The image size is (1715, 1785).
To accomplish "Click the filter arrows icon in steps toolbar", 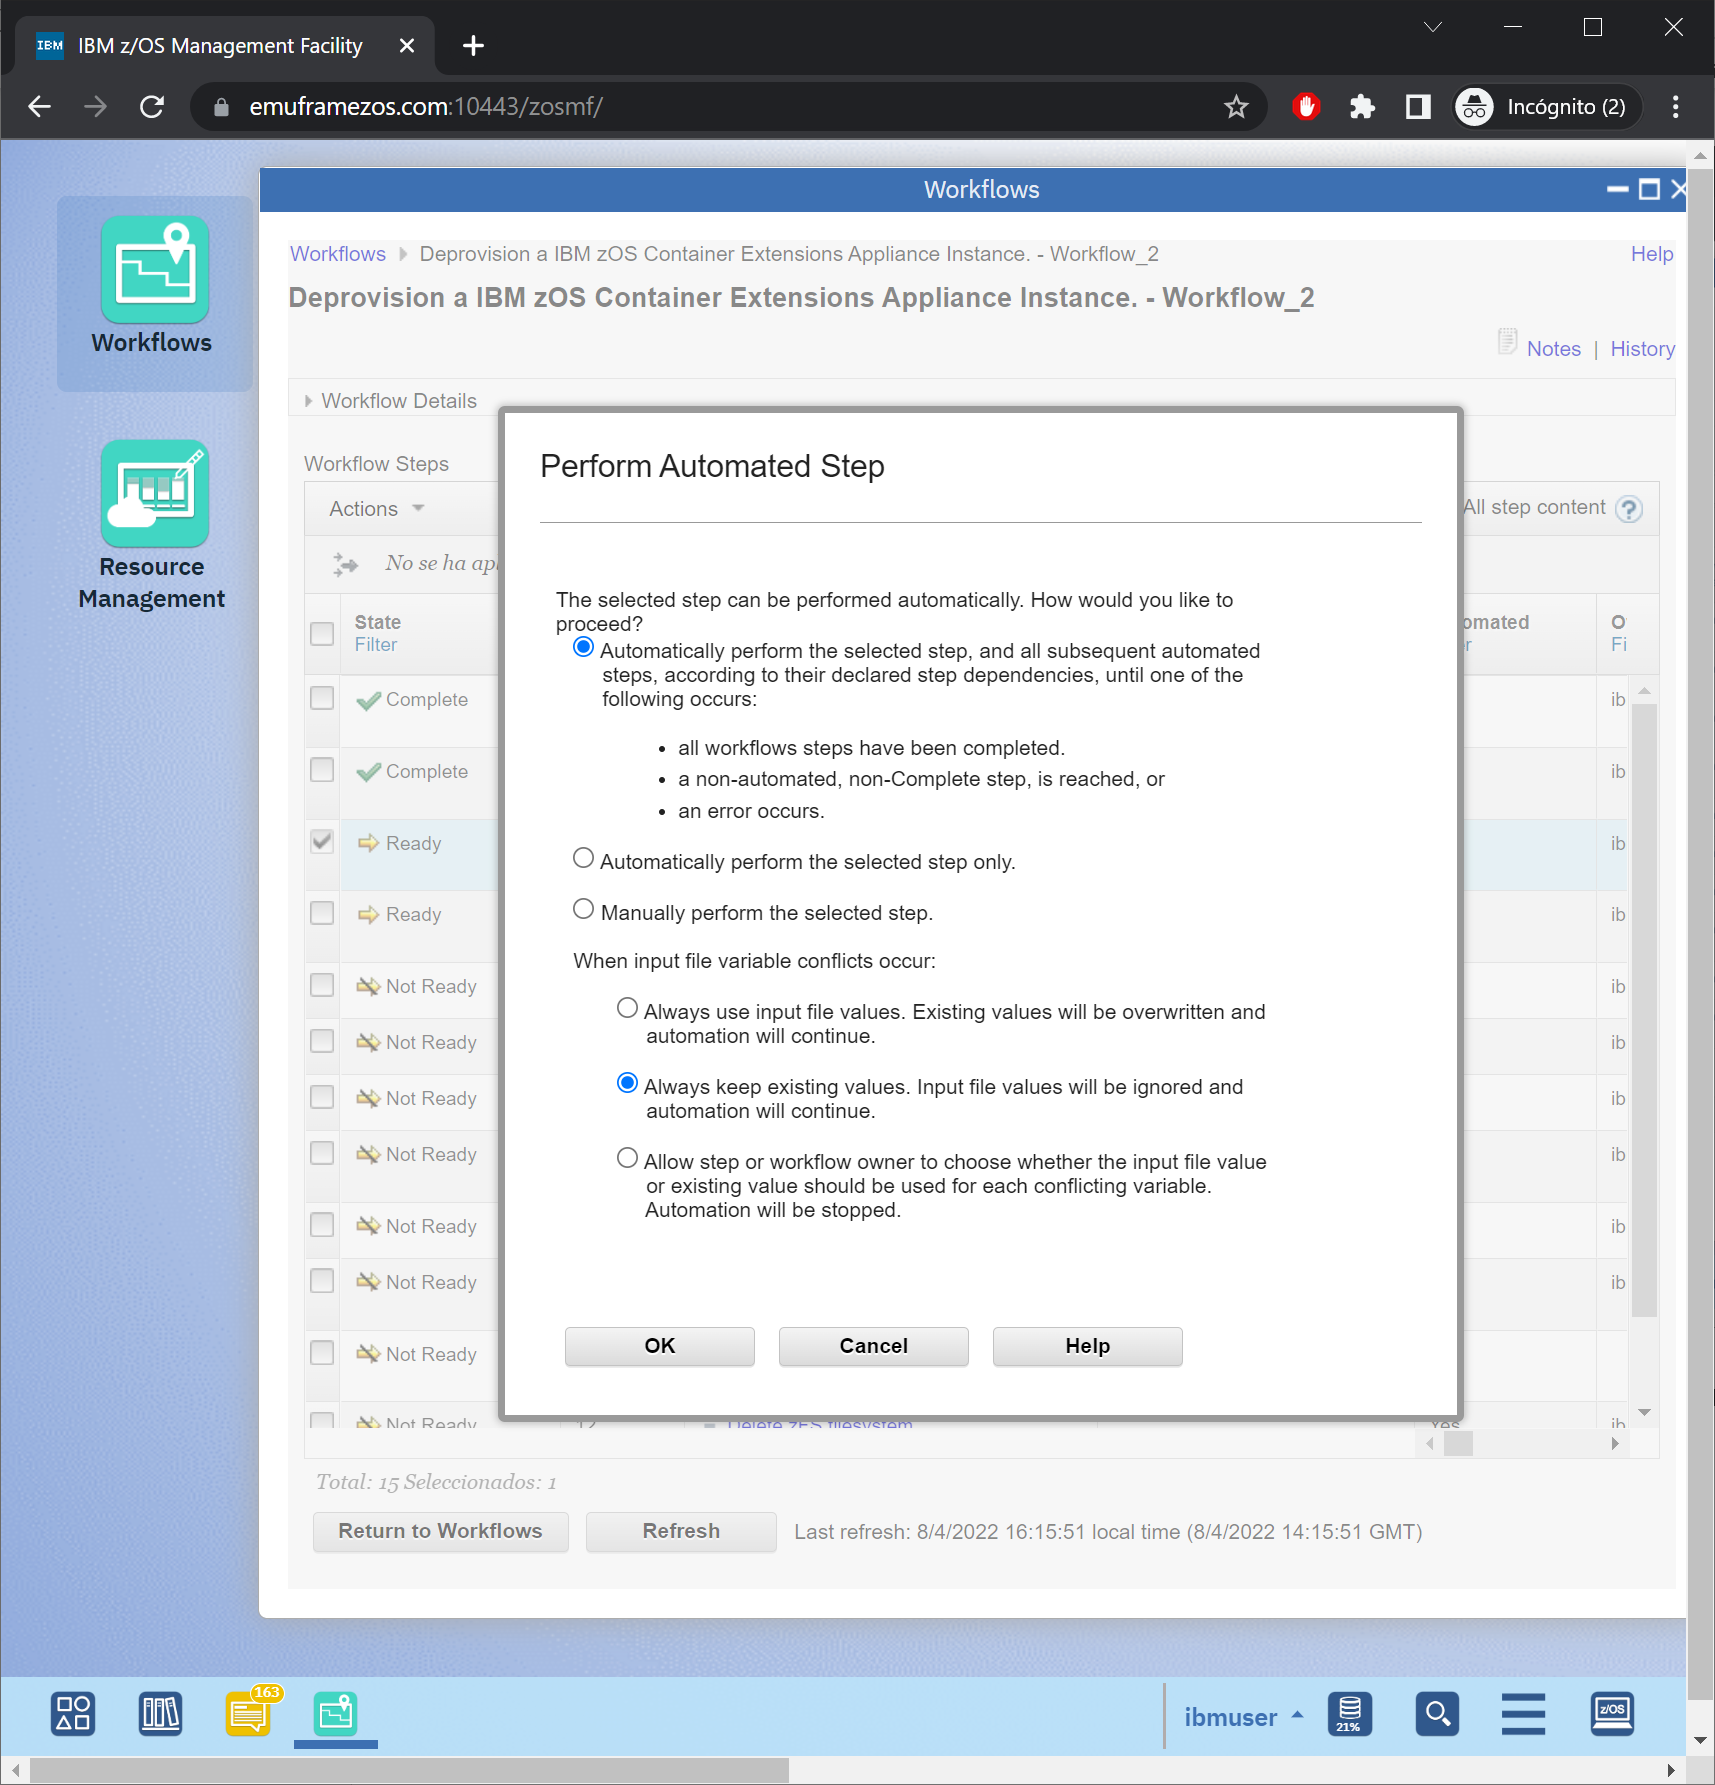I will [346, 564].
